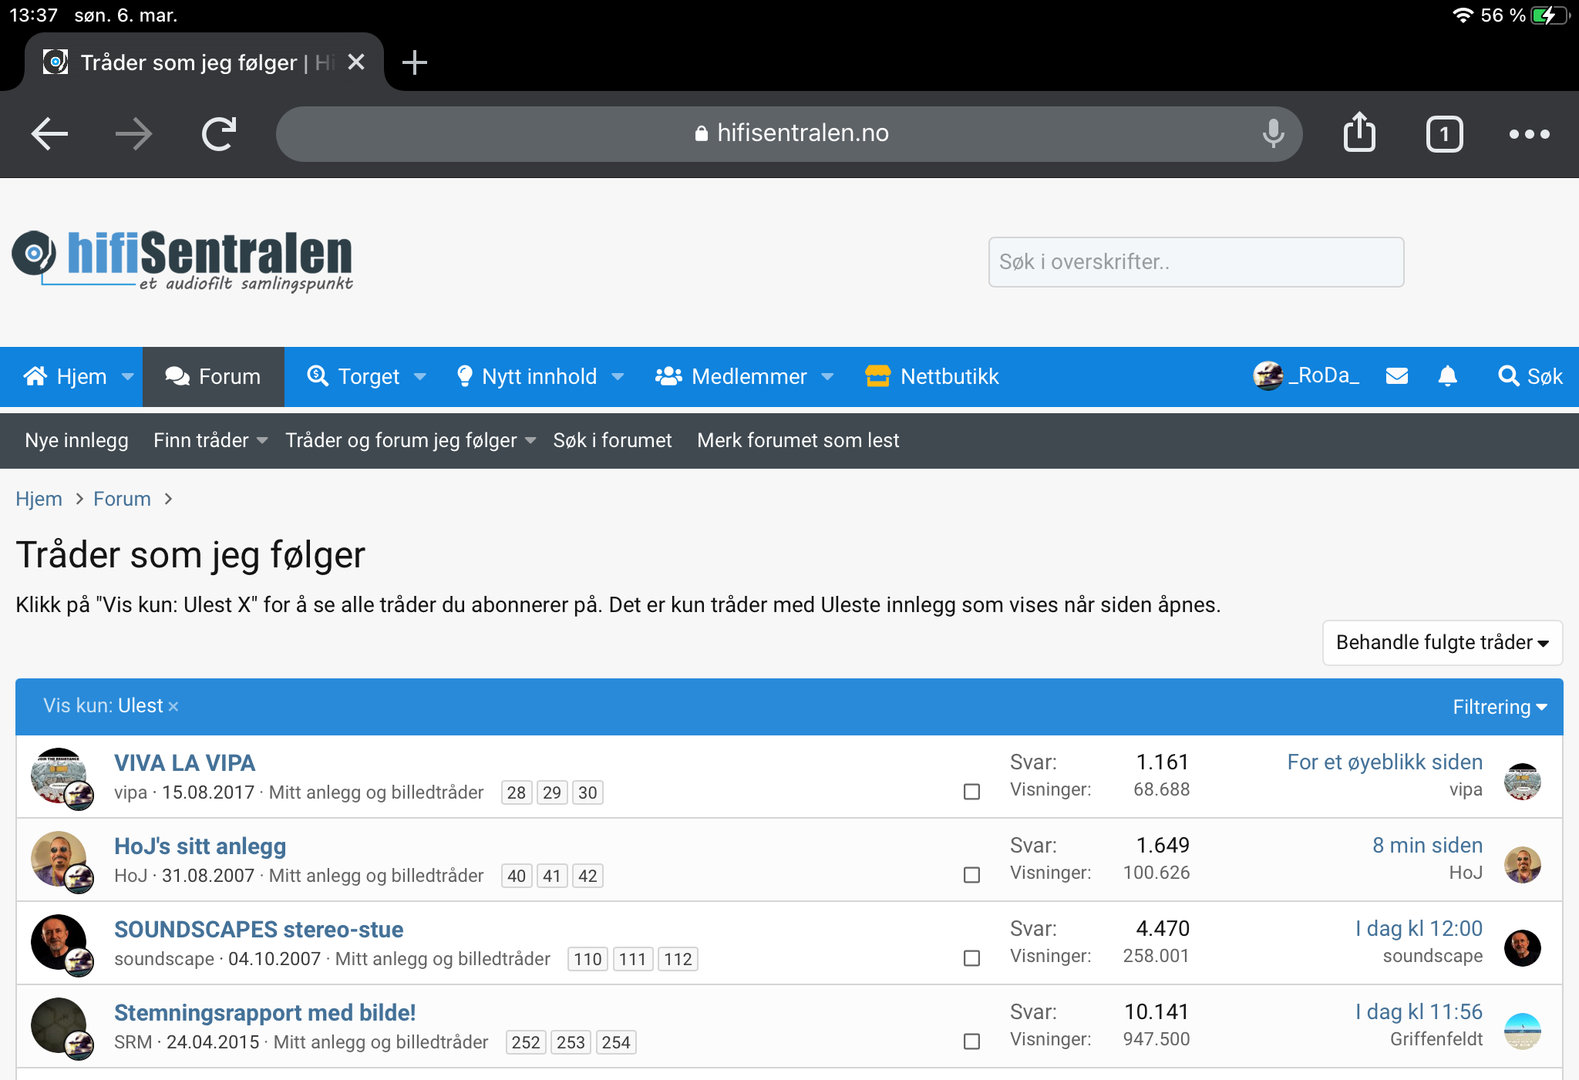The width and height of the screenshot is (1579, 1080).
Task: Open the Torget navigation tab
Action: 354,376
